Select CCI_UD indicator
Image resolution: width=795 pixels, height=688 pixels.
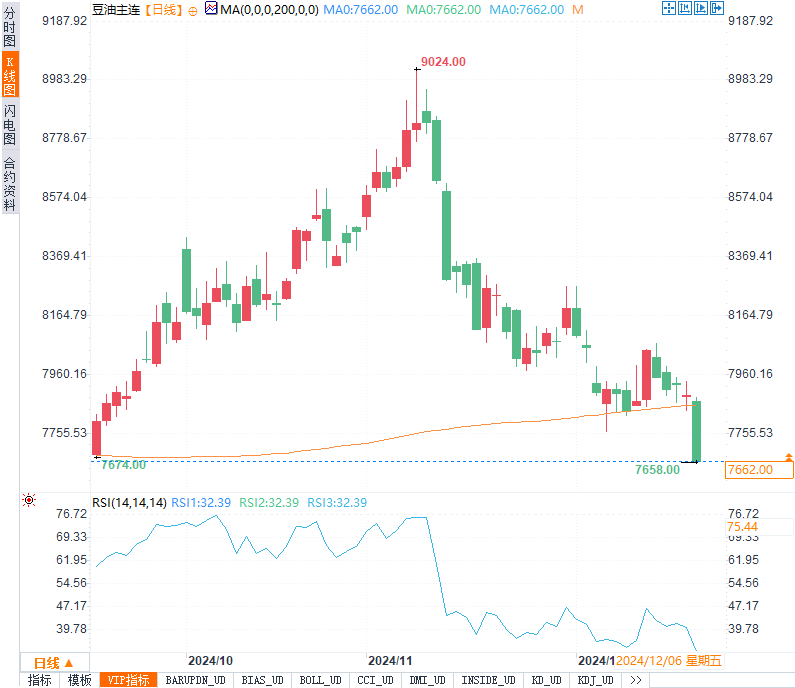(x=375, y=680)
